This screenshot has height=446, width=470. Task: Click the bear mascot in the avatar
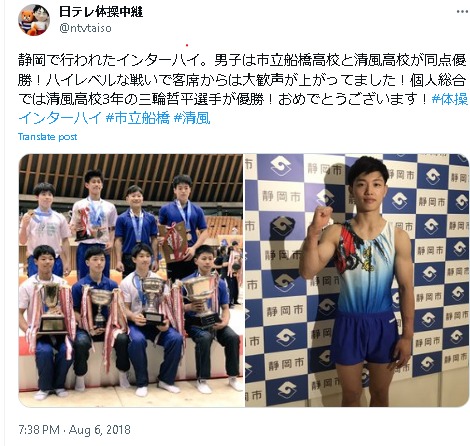[x=29, y=21]
